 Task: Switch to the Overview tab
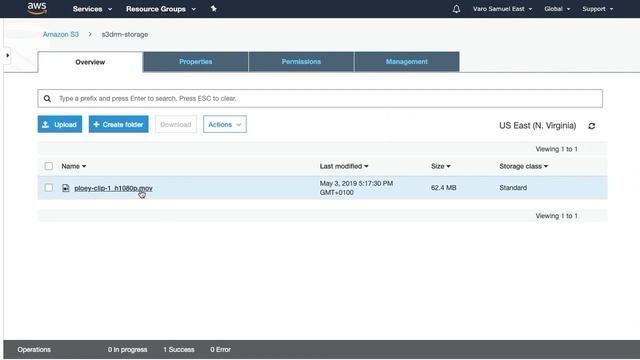90,62
